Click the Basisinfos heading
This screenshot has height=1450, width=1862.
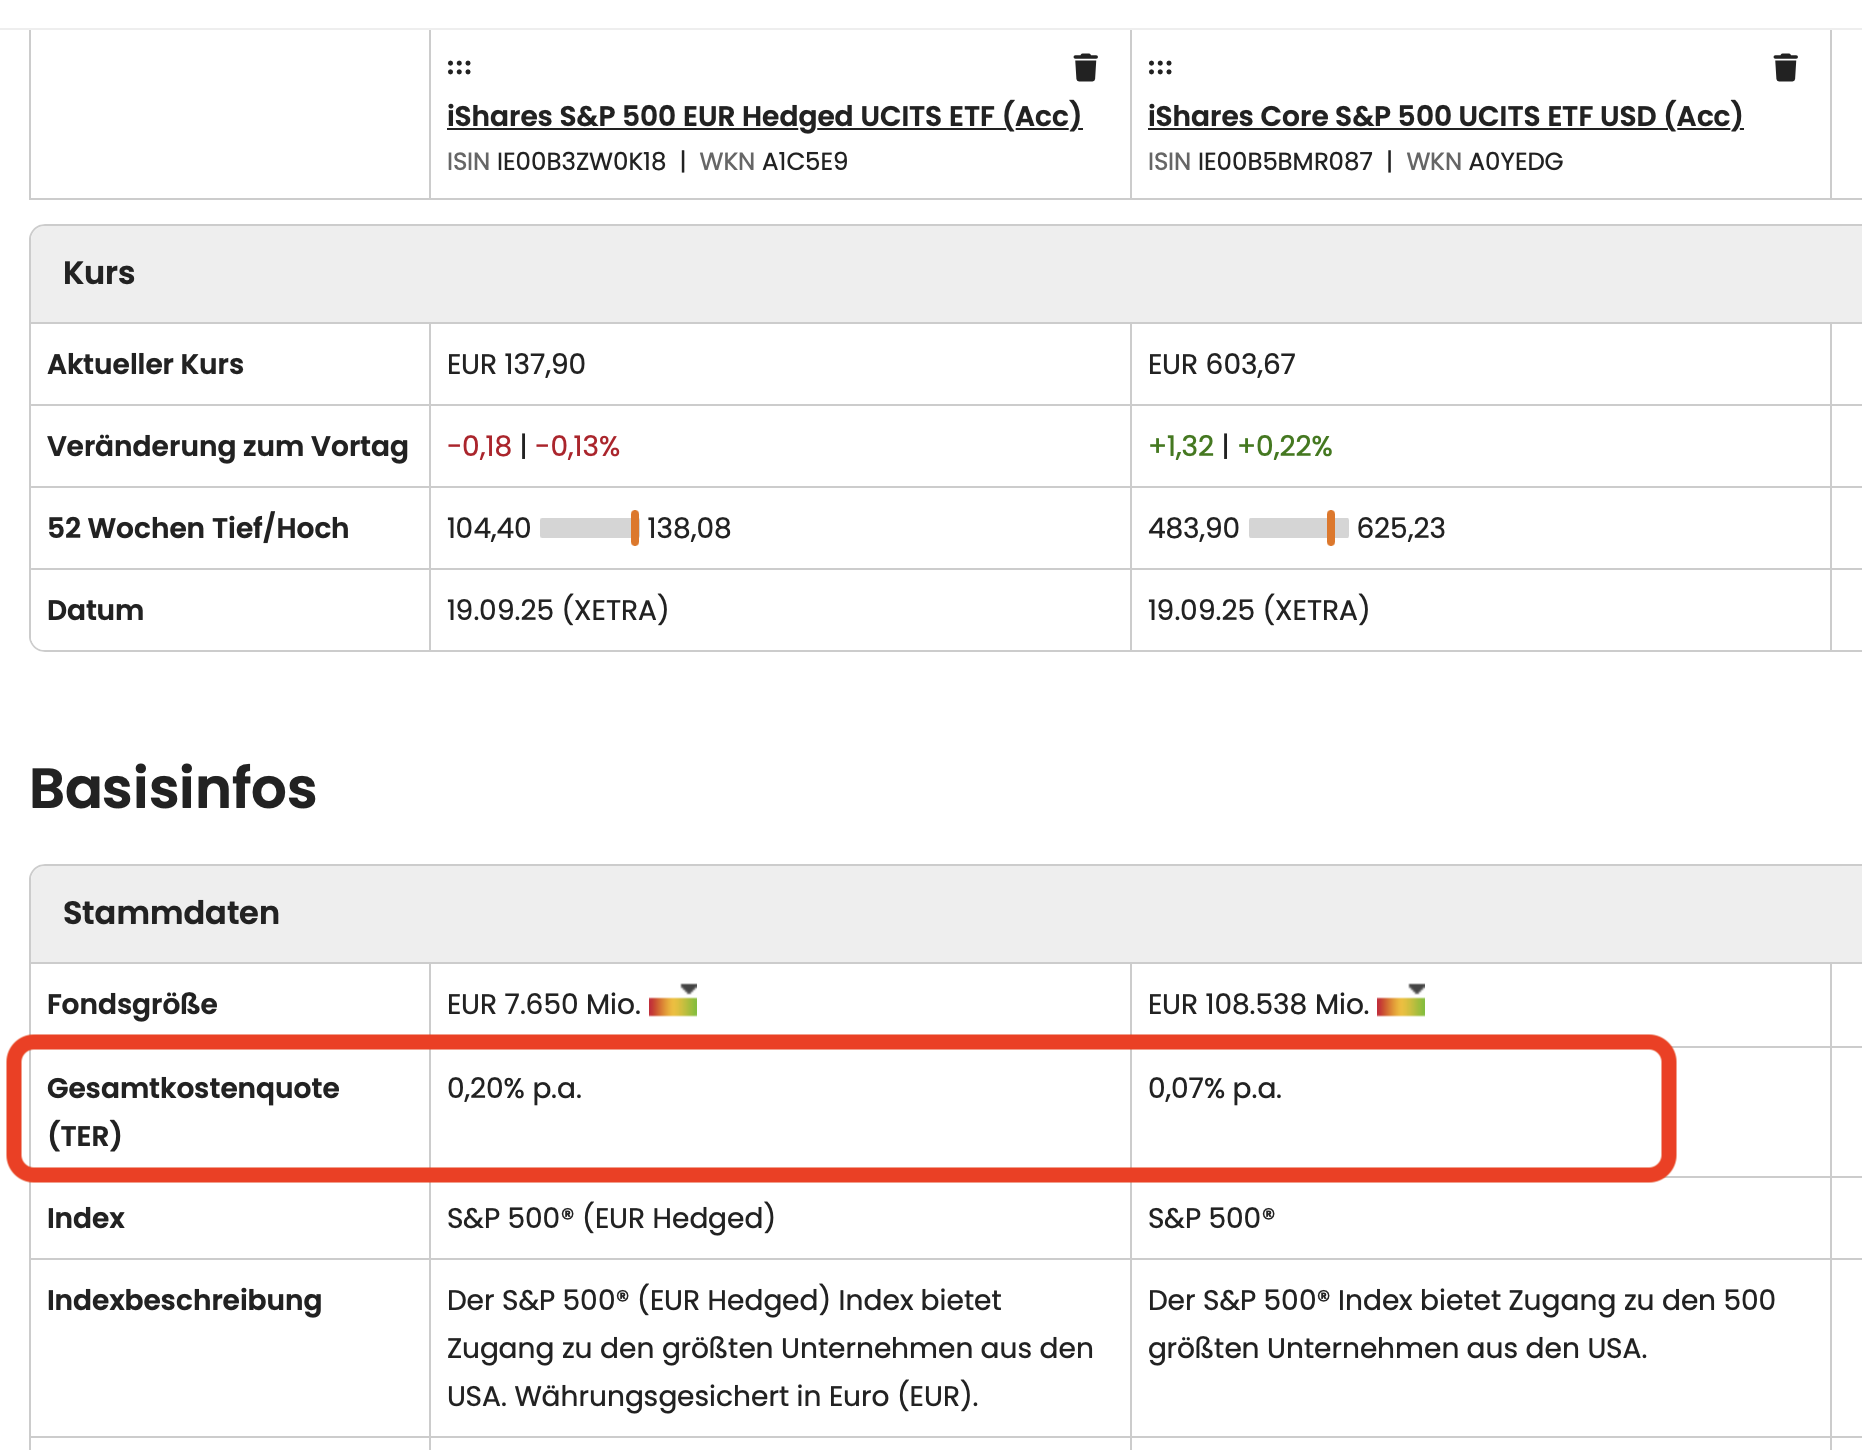[x=173, y=788]
